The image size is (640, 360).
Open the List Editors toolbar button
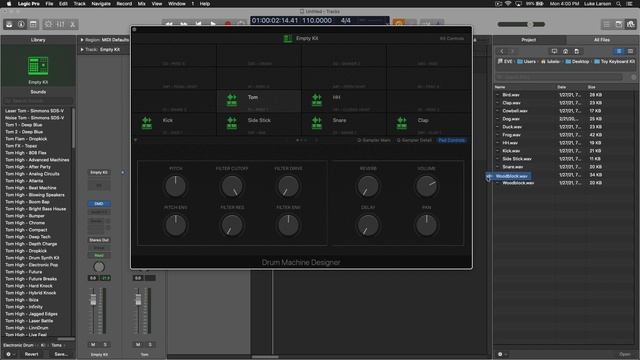(x=607, y=24)
